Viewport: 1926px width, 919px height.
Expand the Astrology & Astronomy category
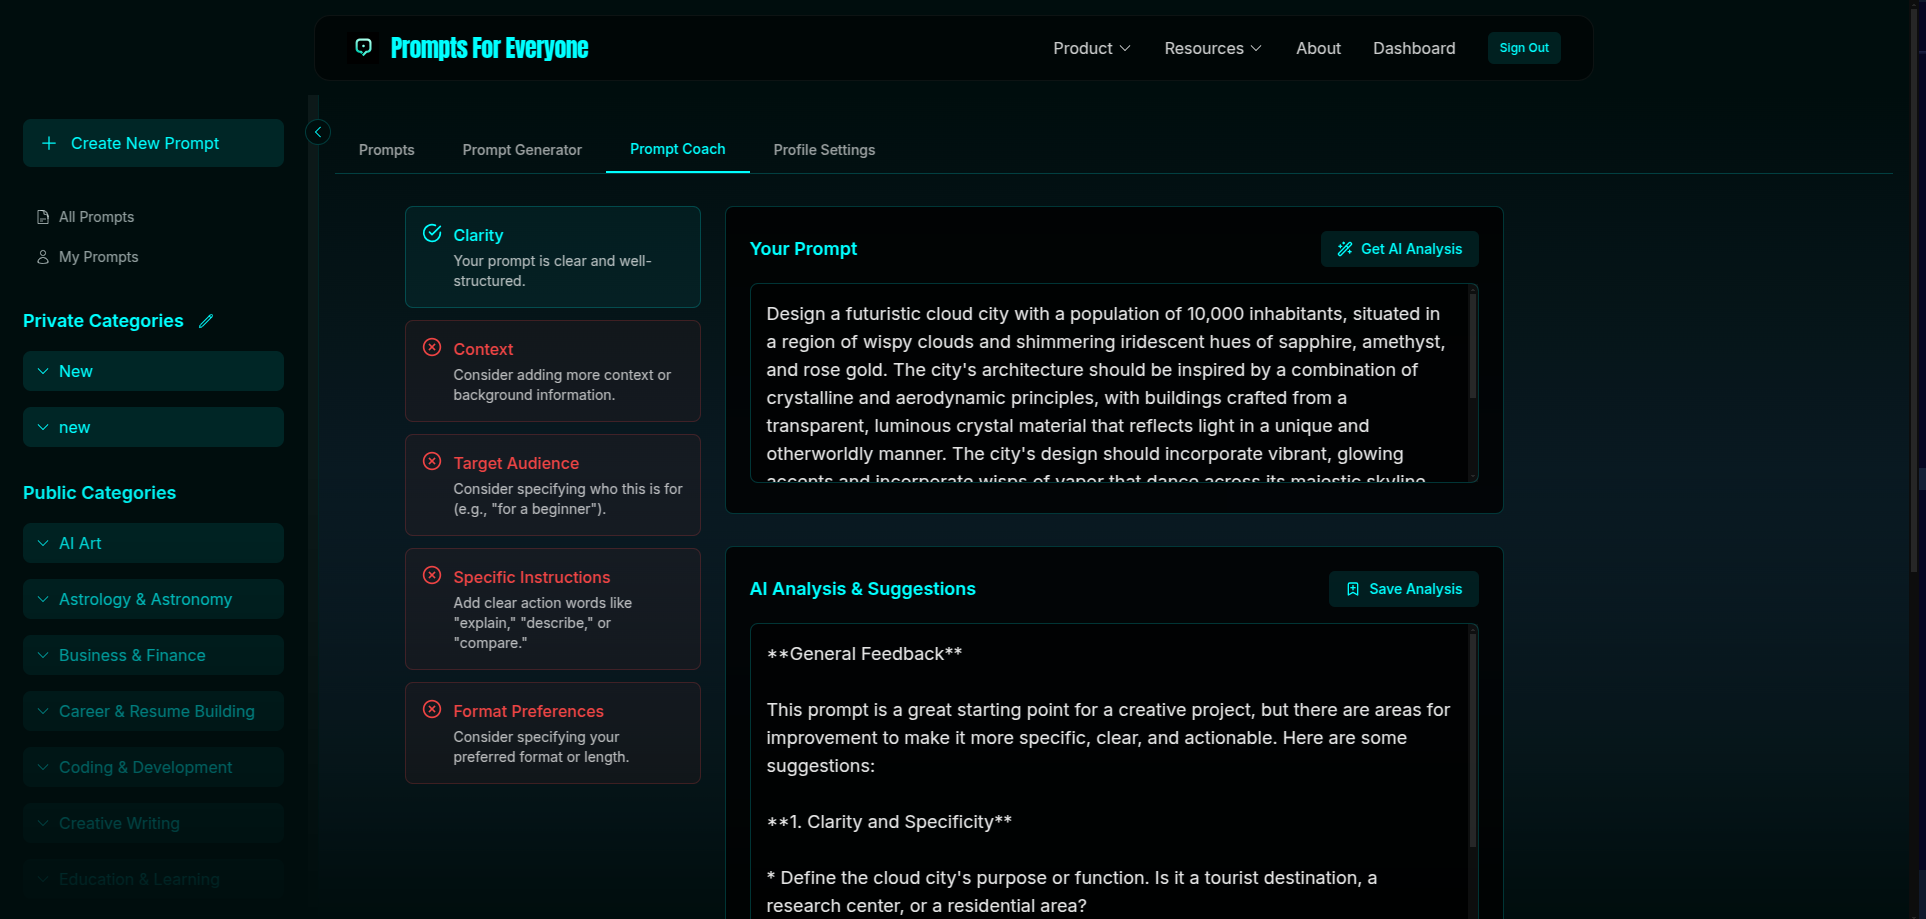(x=153, y=599)
